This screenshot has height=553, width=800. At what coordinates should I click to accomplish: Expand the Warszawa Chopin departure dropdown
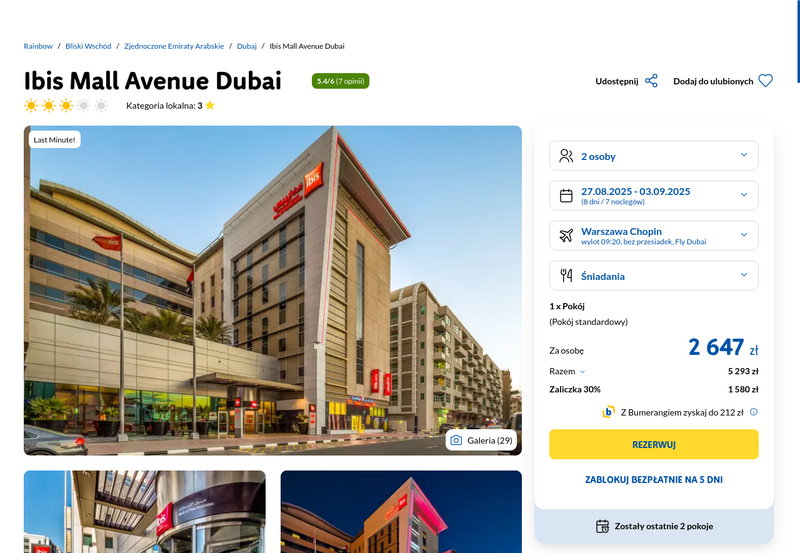tap(654, 235)
